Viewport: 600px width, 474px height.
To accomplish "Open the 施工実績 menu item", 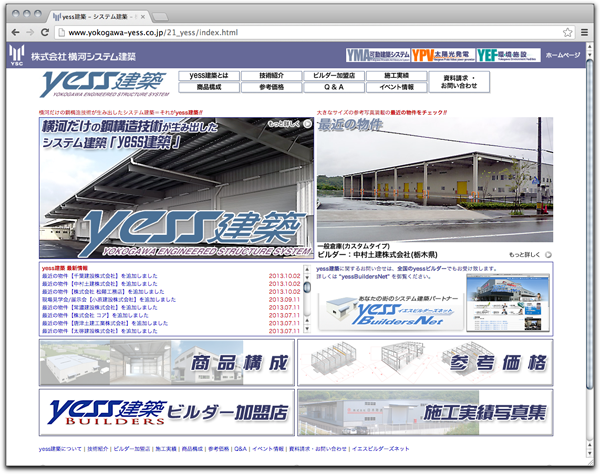I will coord(396,76).
